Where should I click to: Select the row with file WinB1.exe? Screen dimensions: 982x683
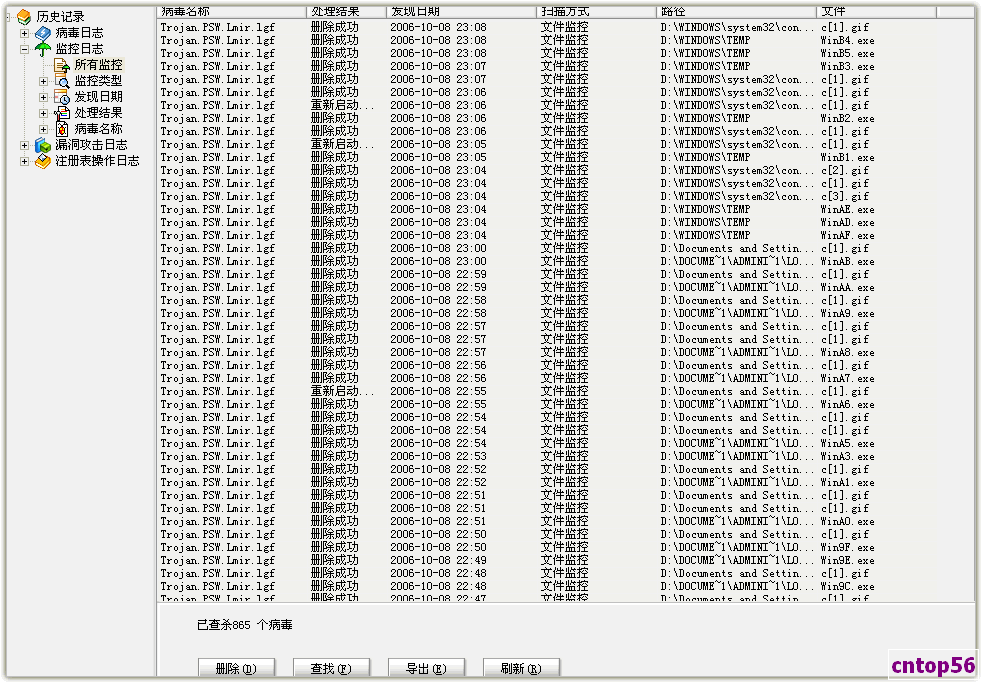pyautogui.click(x=566, y=158)
